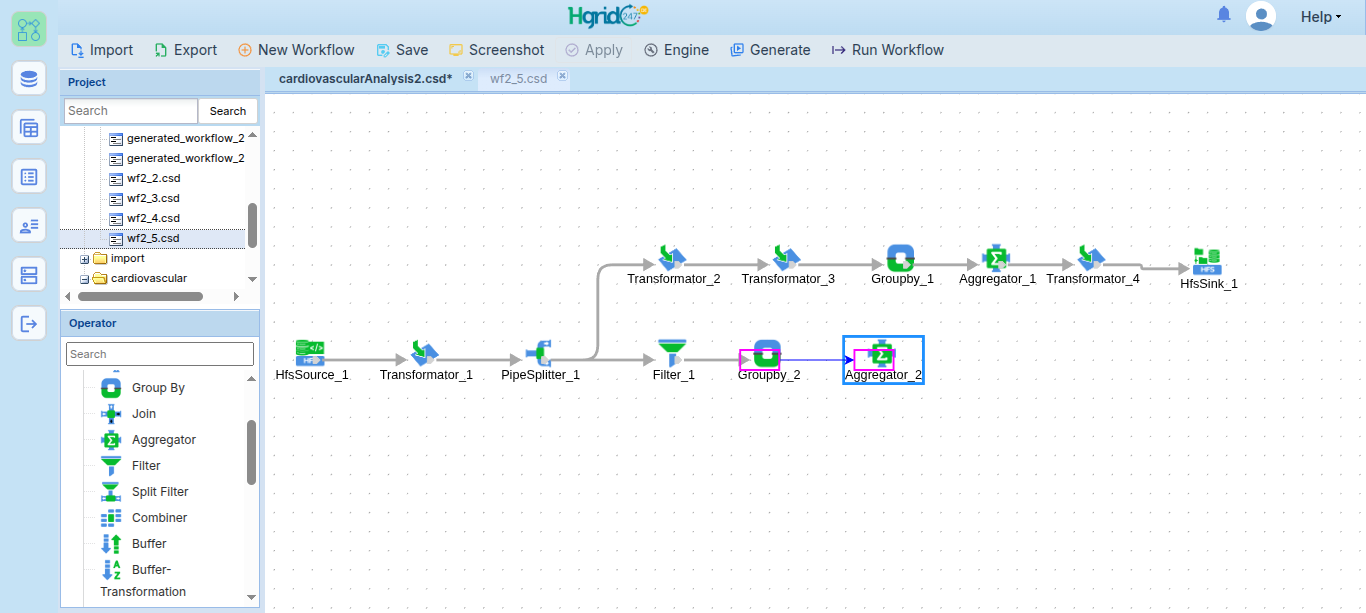Save the current workflow
The image size is (1366, 613).
pos(402,50)
